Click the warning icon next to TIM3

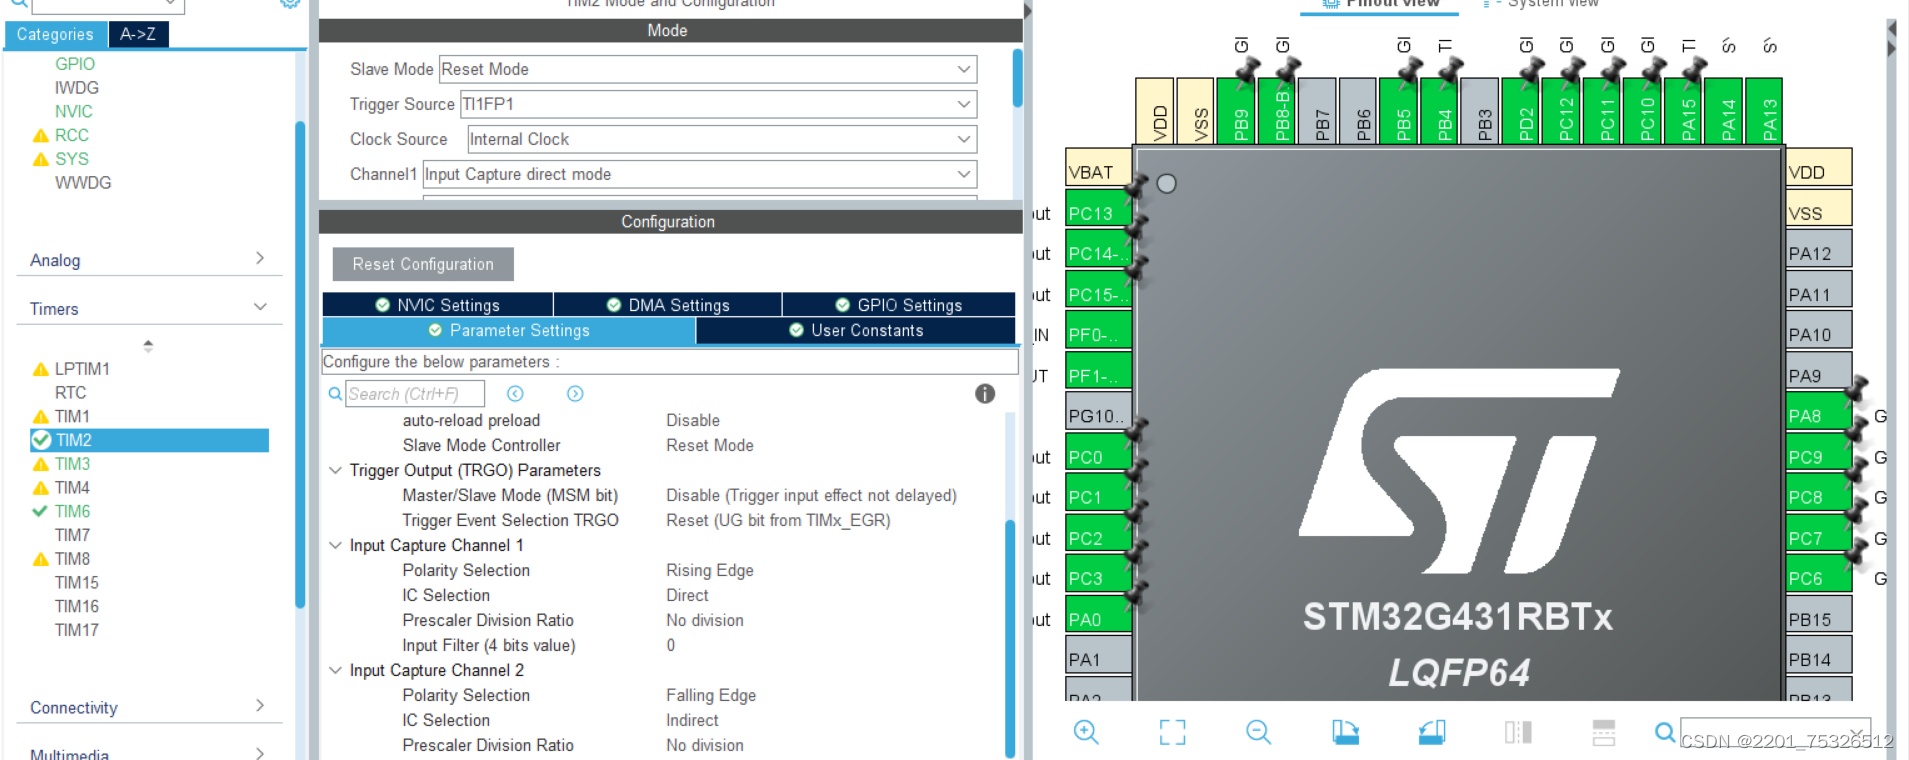pyautogui.click(x=41, y=464)
